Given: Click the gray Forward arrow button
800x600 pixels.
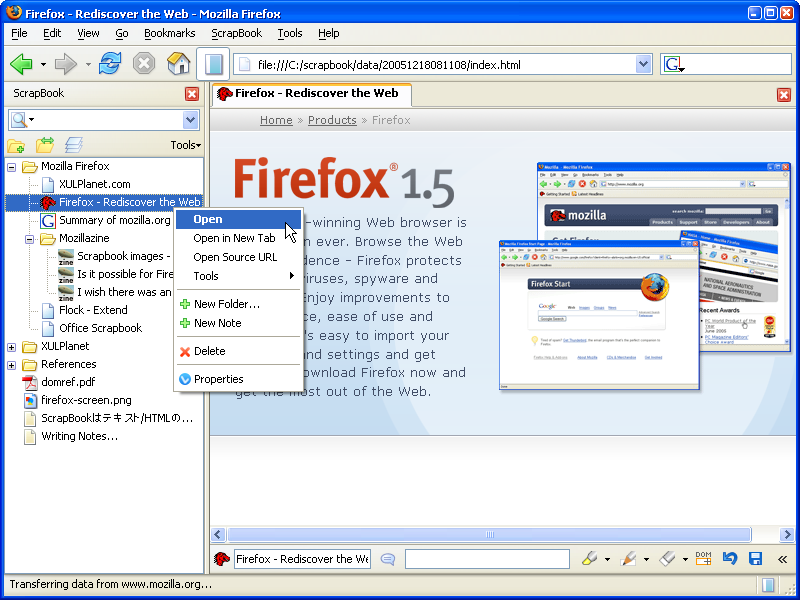Looking at the screenshot, I should click(66, 64).
